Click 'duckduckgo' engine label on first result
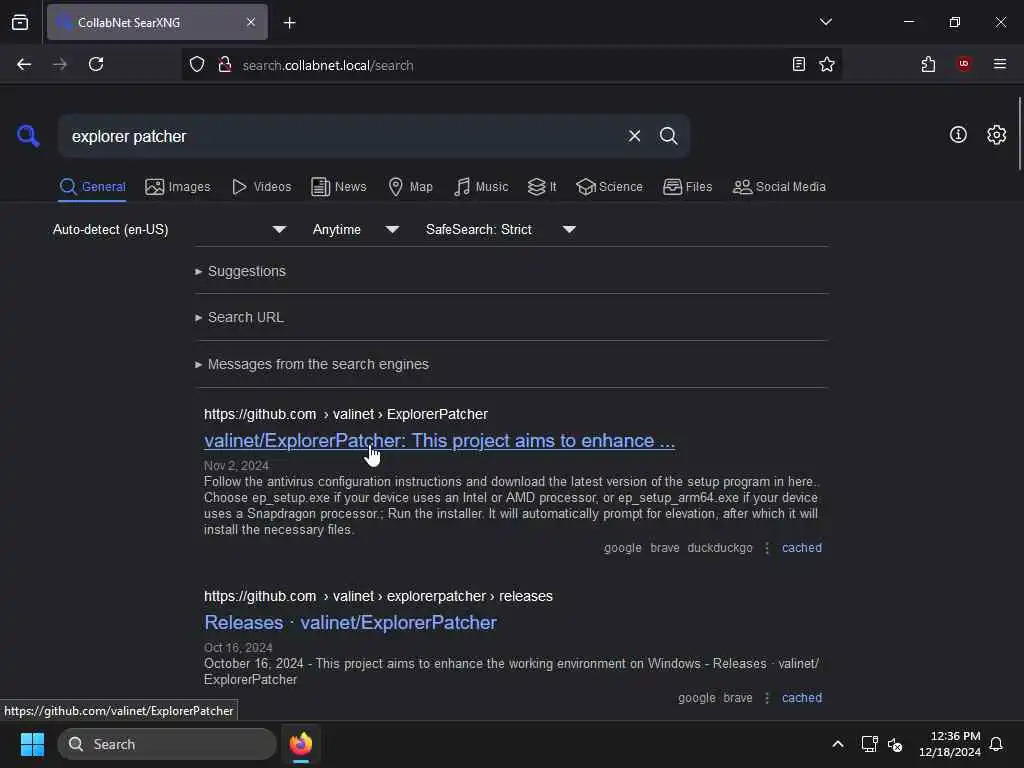Viewport: 1024px width, 768px height. pyautogui.click(x=720, y=548)
